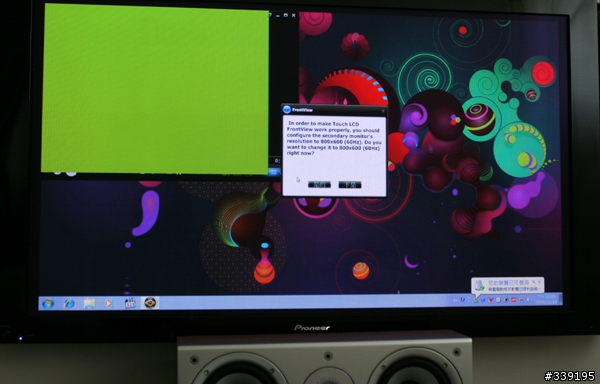Click the language bar indicator in tray

(x=455, y=300)
